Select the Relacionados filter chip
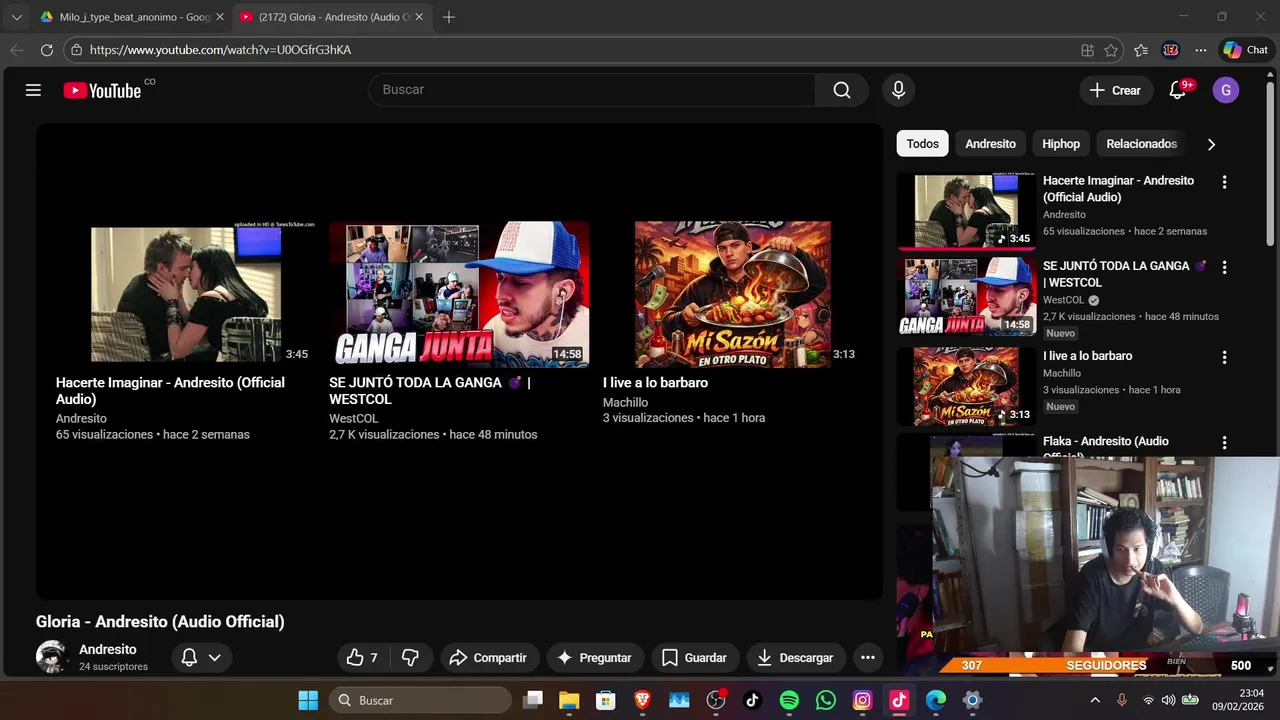Viewport: 1280px width, 720px height. 1141,144
